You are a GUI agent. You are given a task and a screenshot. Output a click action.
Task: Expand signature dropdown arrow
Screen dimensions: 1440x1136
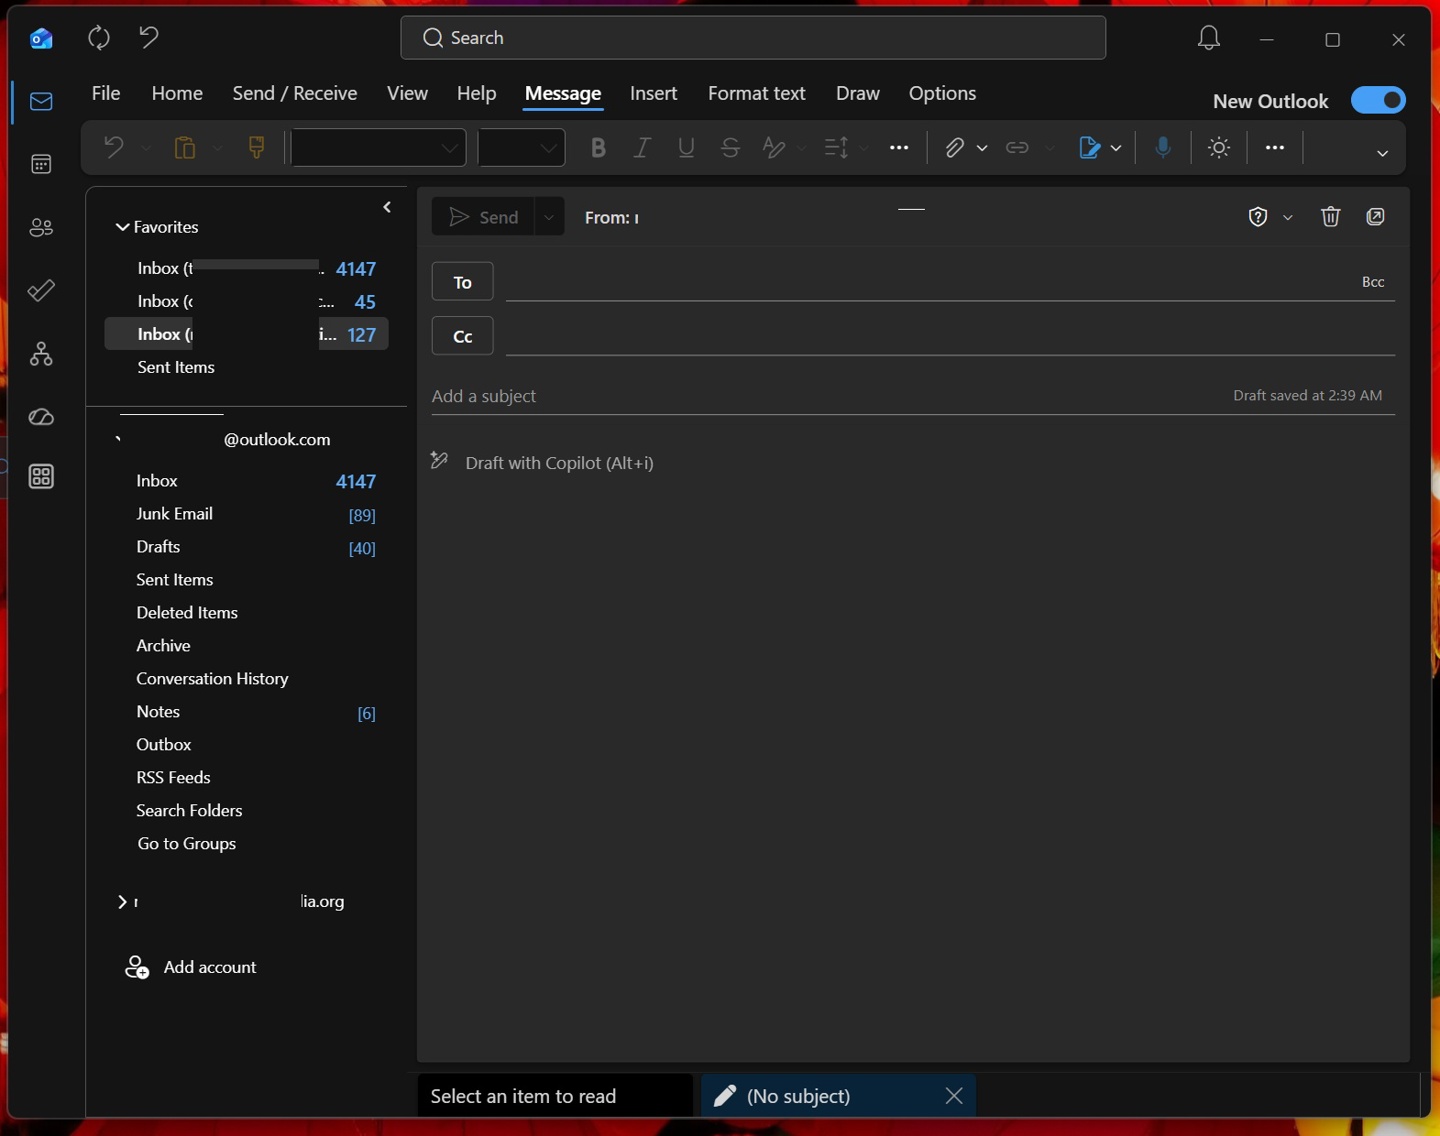tap(1116, 148)
